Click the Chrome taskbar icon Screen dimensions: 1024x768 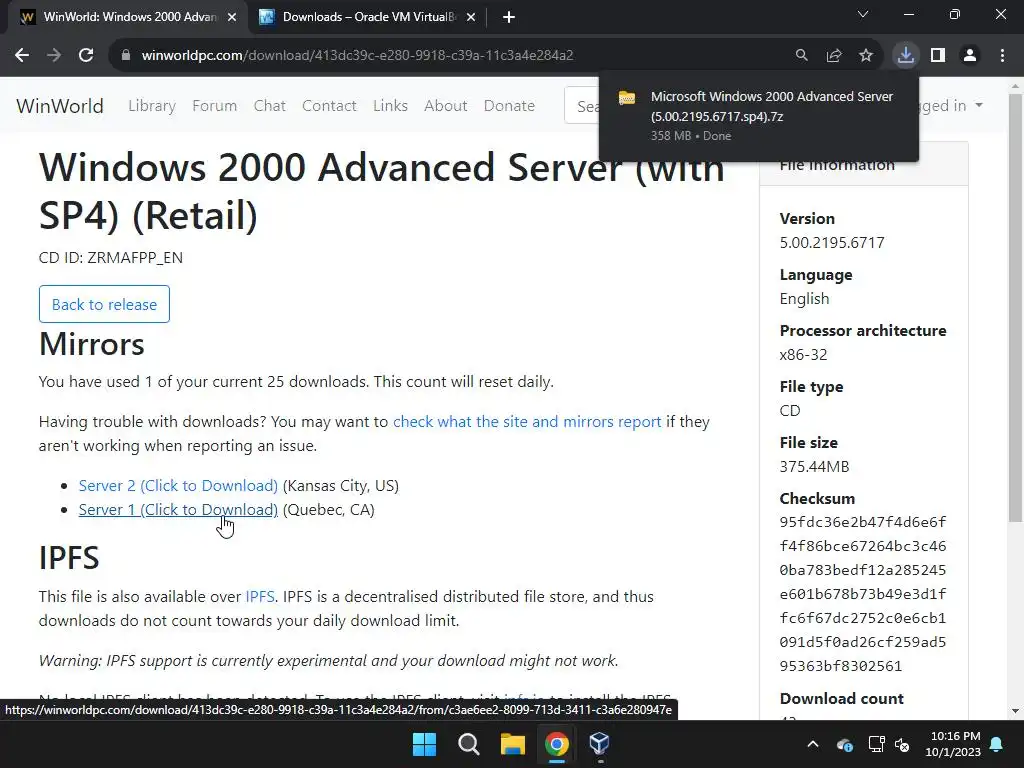(x=557, y=744)
